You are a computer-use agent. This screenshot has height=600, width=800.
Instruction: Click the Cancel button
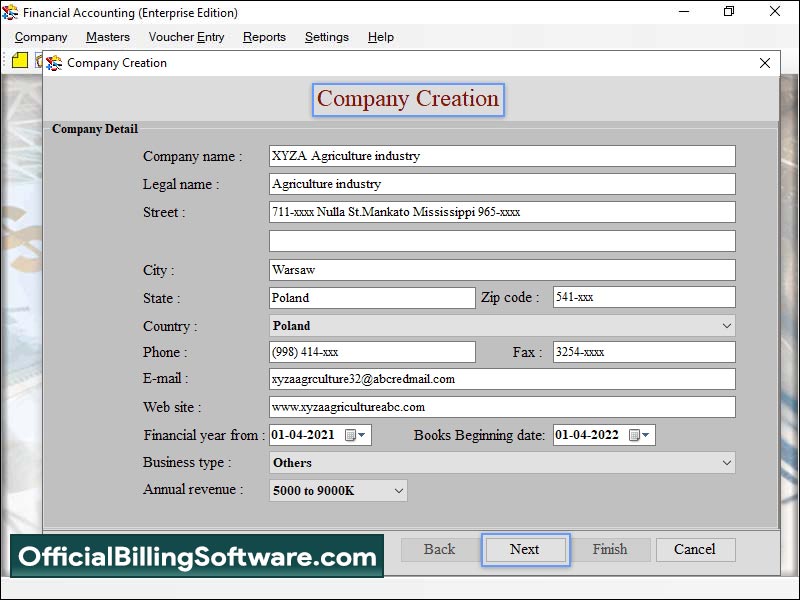694,549
